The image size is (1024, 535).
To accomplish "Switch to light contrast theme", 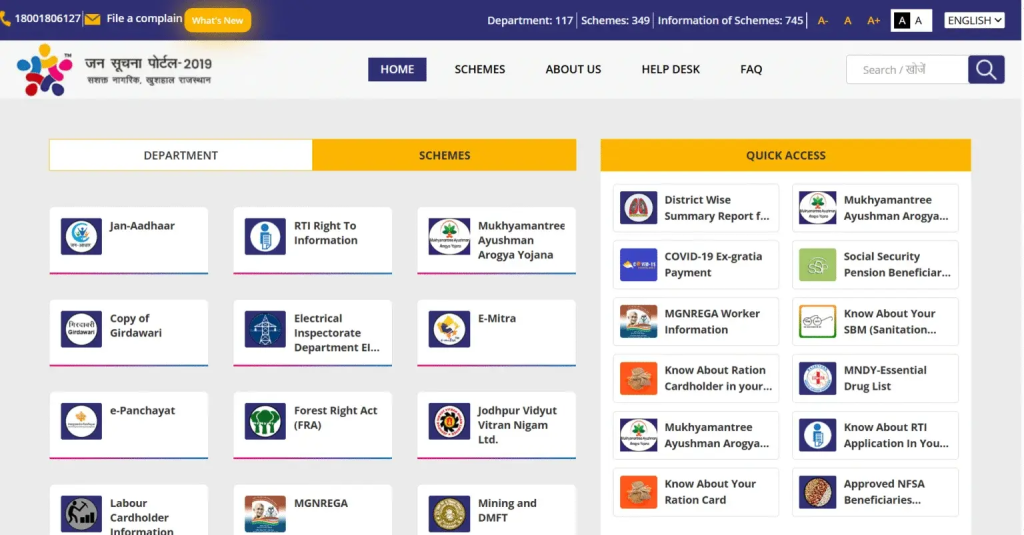I will click(920, 20).
